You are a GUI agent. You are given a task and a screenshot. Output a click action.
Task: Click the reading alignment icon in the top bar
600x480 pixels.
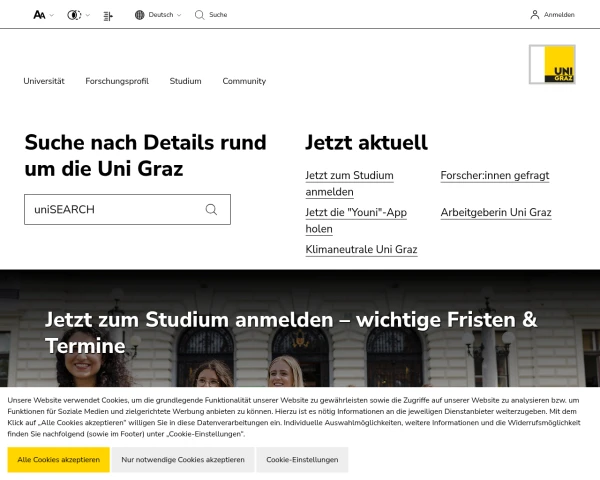point(108,16)
